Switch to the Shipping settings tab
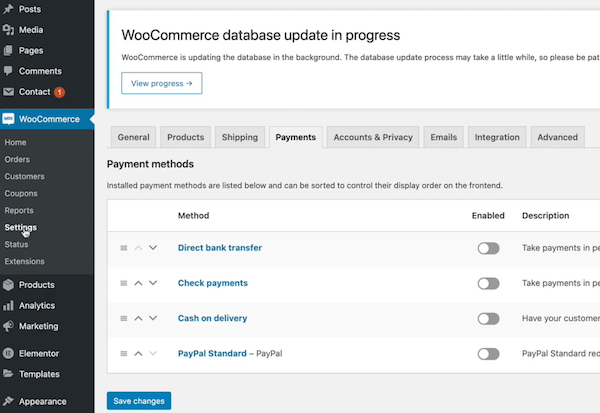The height and width of the screenshot is (413, 600). point(239,137)
